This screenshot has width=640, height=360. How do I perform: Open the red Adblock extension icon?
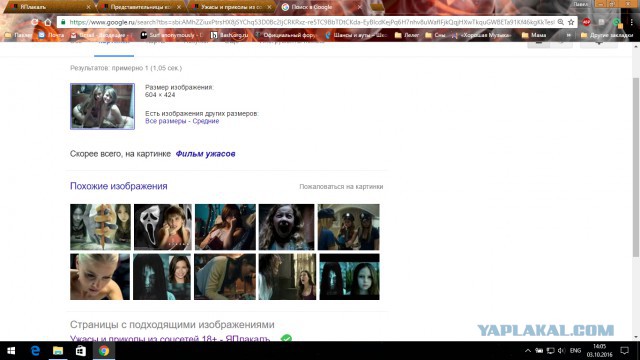point(587,22)
